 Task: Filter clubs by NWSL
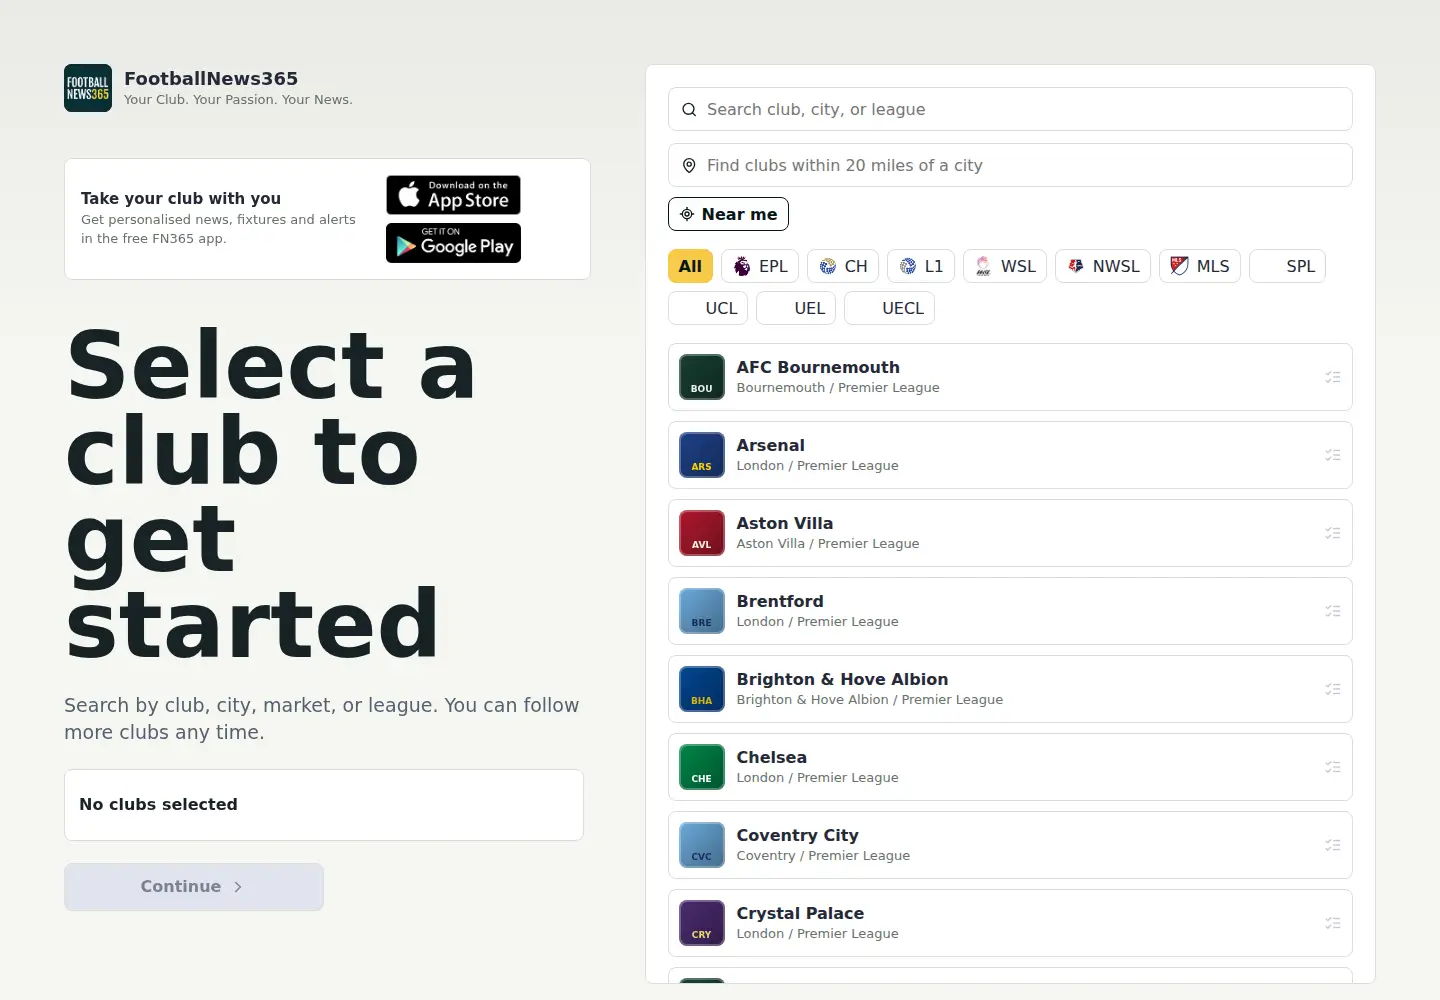coord(1103,266)
